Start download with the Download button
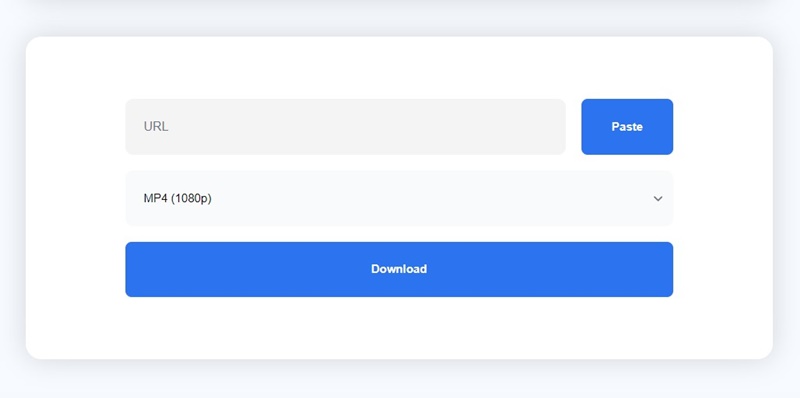The image size is (800, 398). point(399,269)
